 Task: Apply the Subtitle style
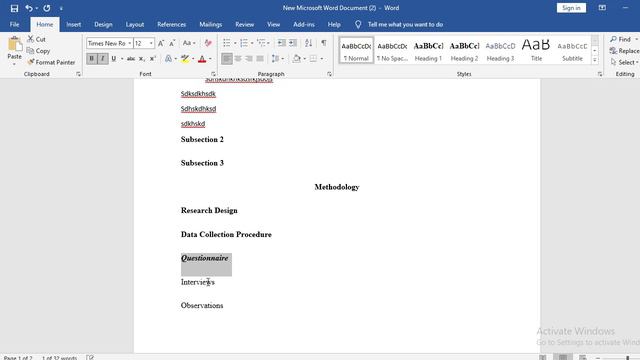572,51
